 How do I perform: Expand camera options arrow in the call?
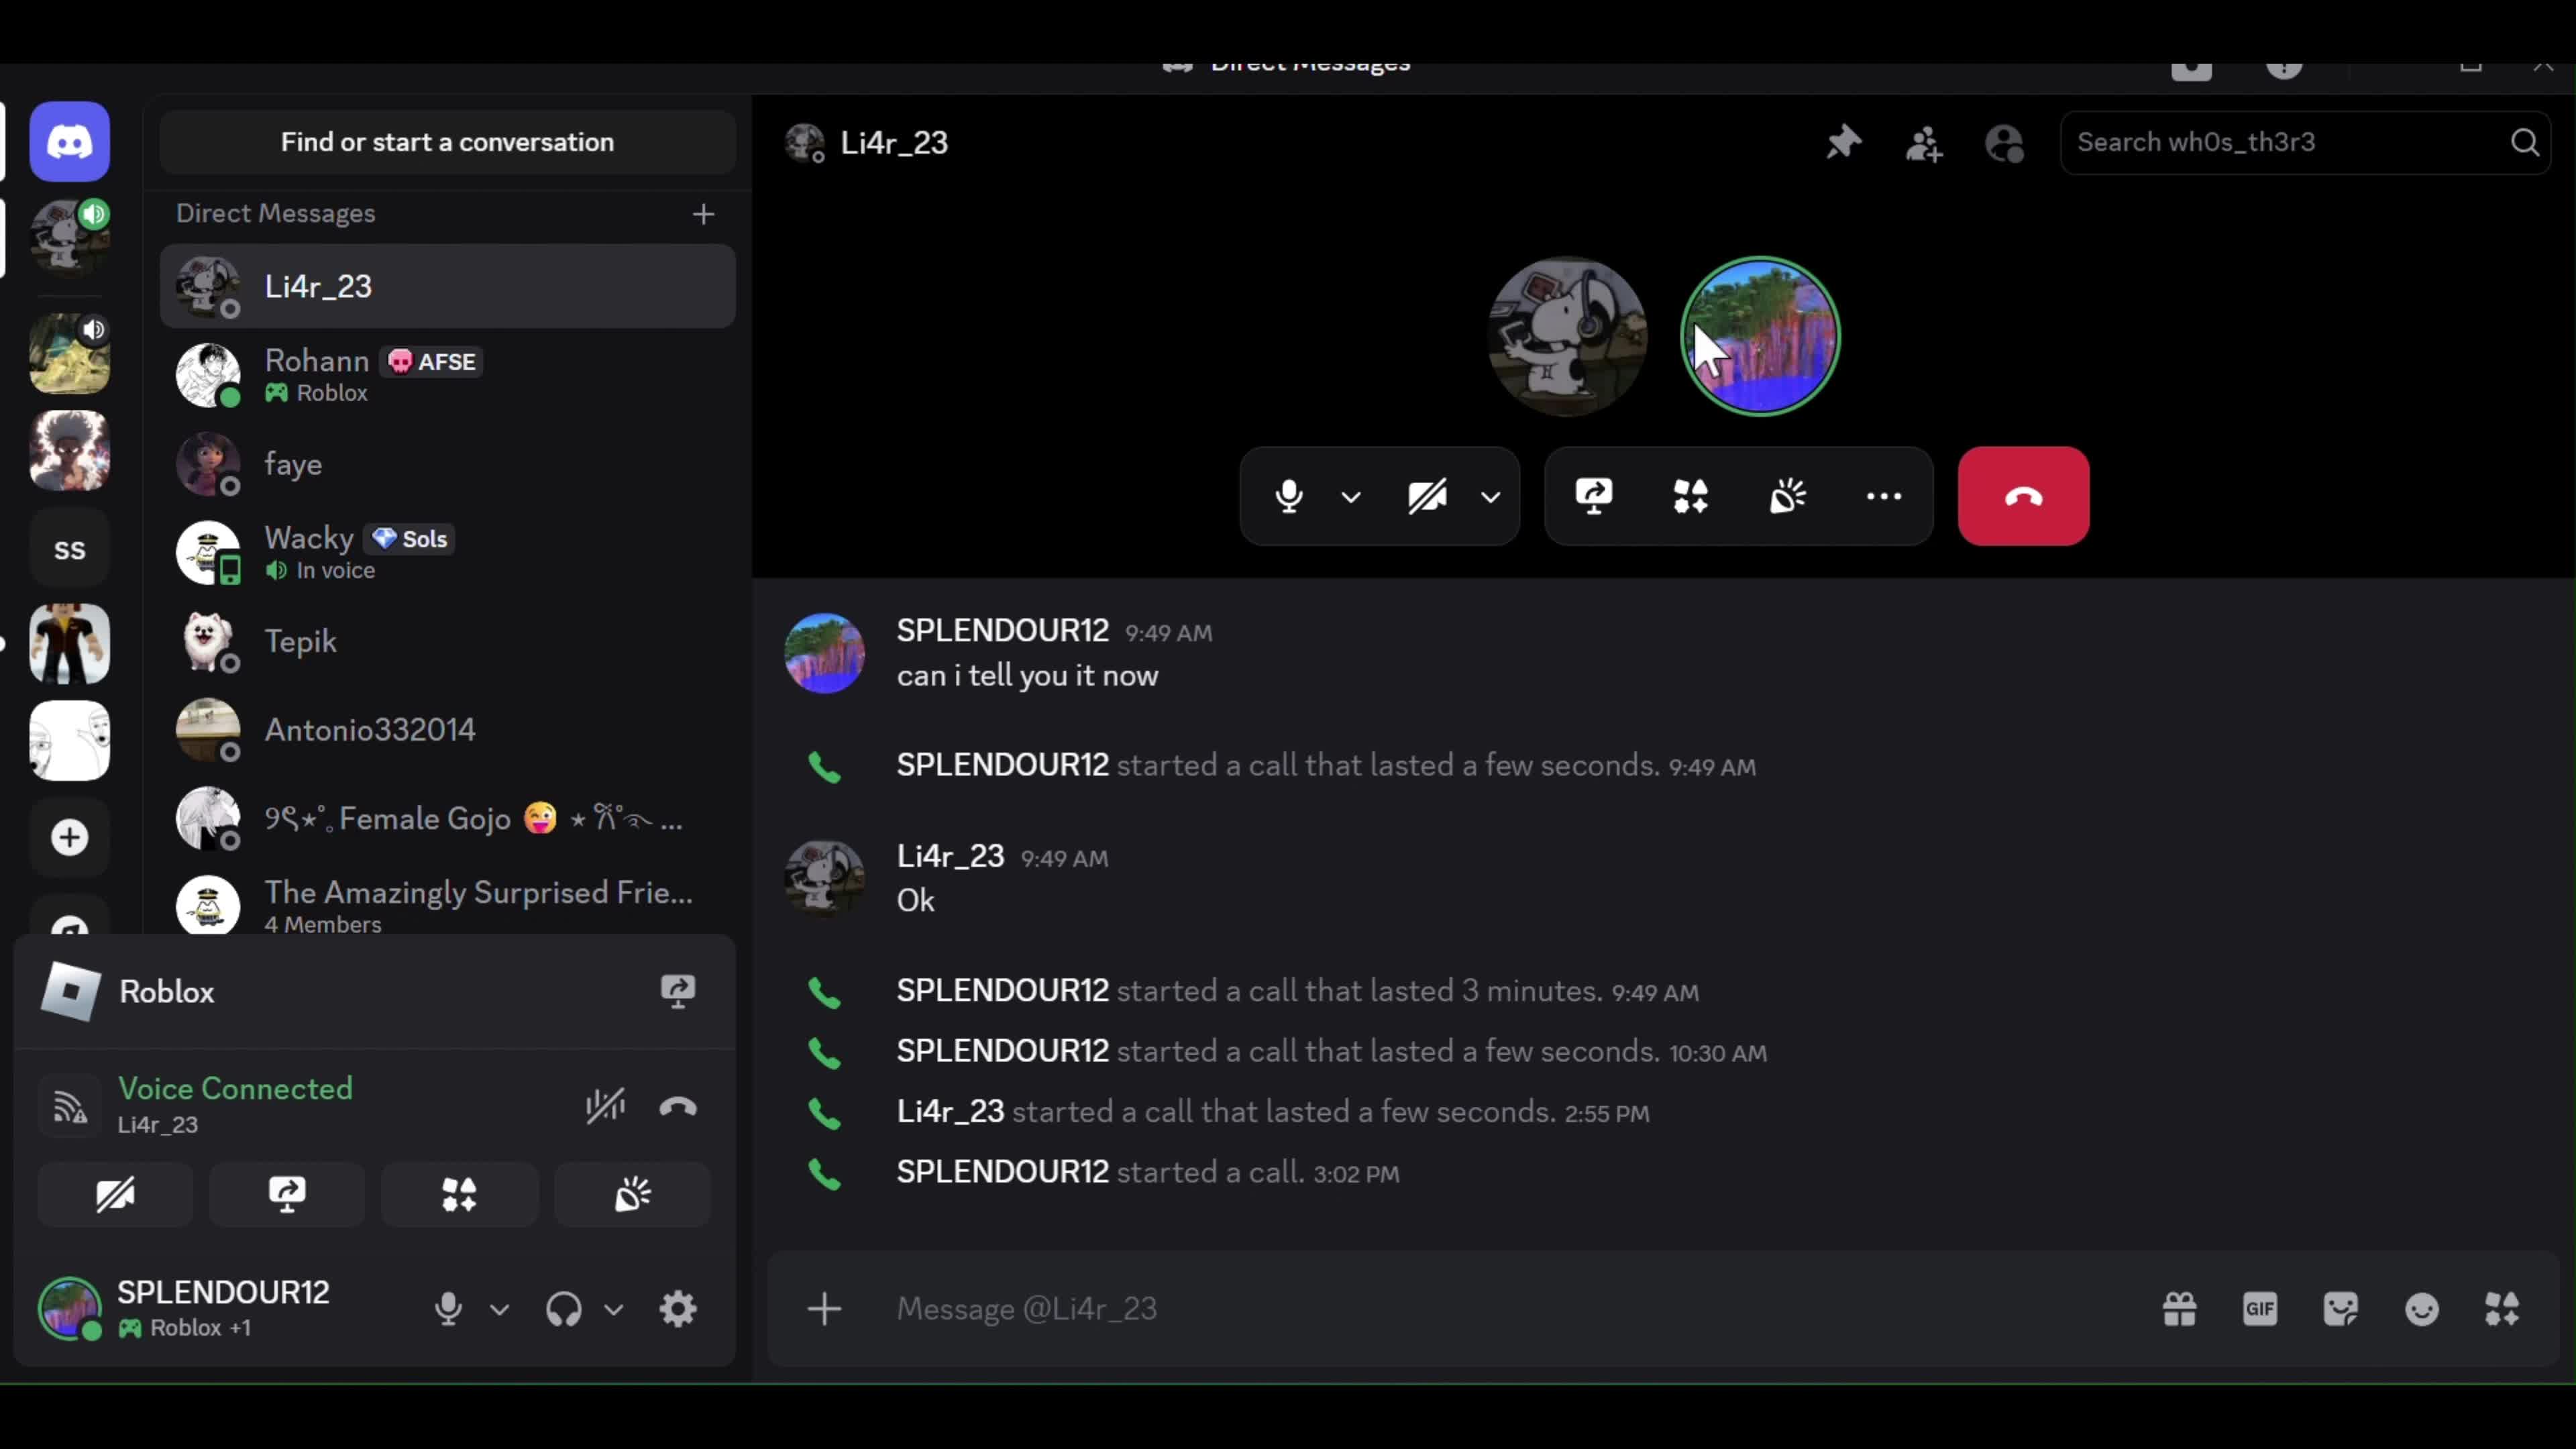[x=1490, y=497]
